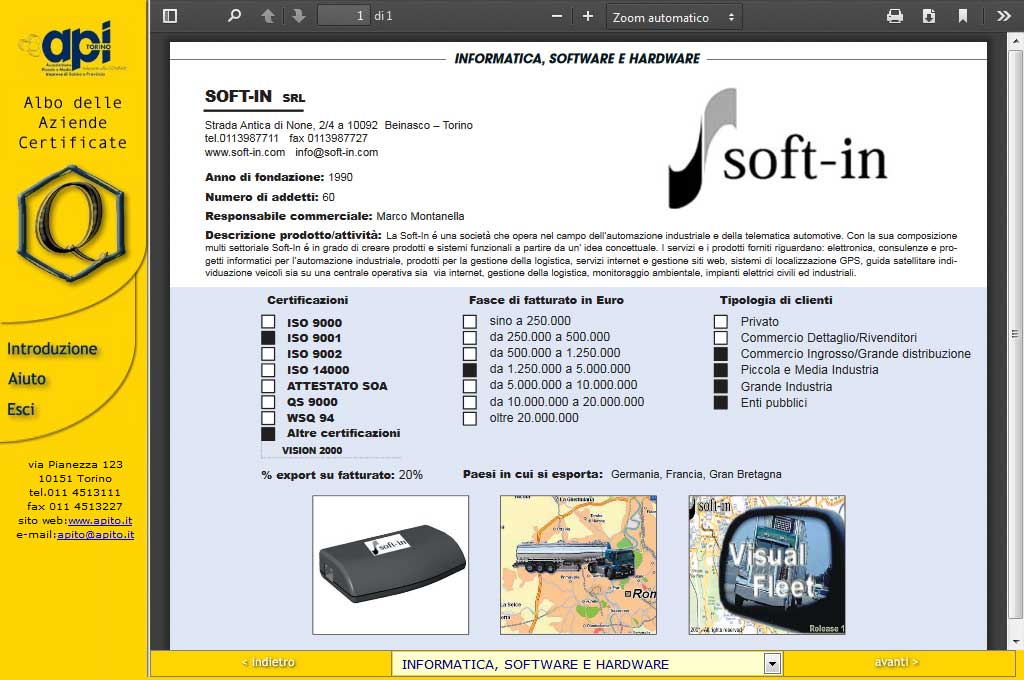Open the www.apito.it website link

coord(100,521)
